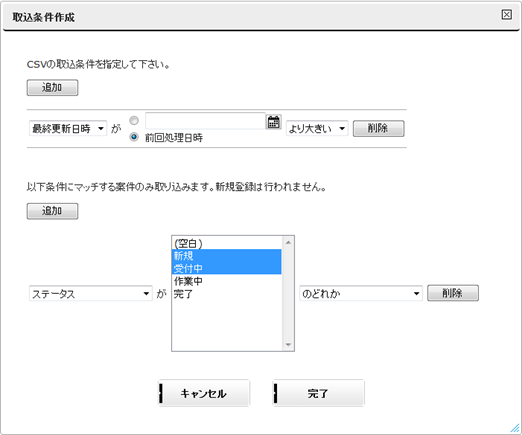Click 追加 under CSV import conditions
Image resolution: width=522 pixels, height=435 pixels.
[52, 88]
